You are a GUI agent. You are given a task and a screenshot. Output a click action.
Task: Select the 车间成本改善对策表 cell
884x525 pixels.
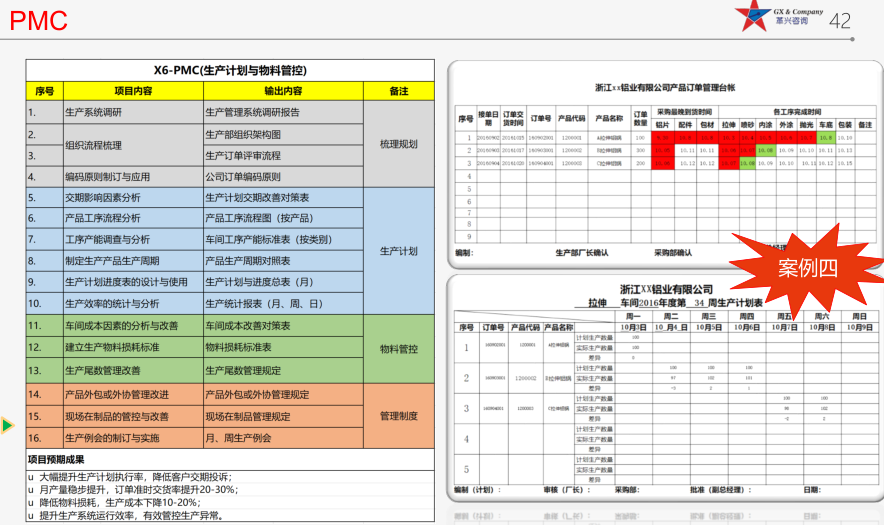pos(283,325)
